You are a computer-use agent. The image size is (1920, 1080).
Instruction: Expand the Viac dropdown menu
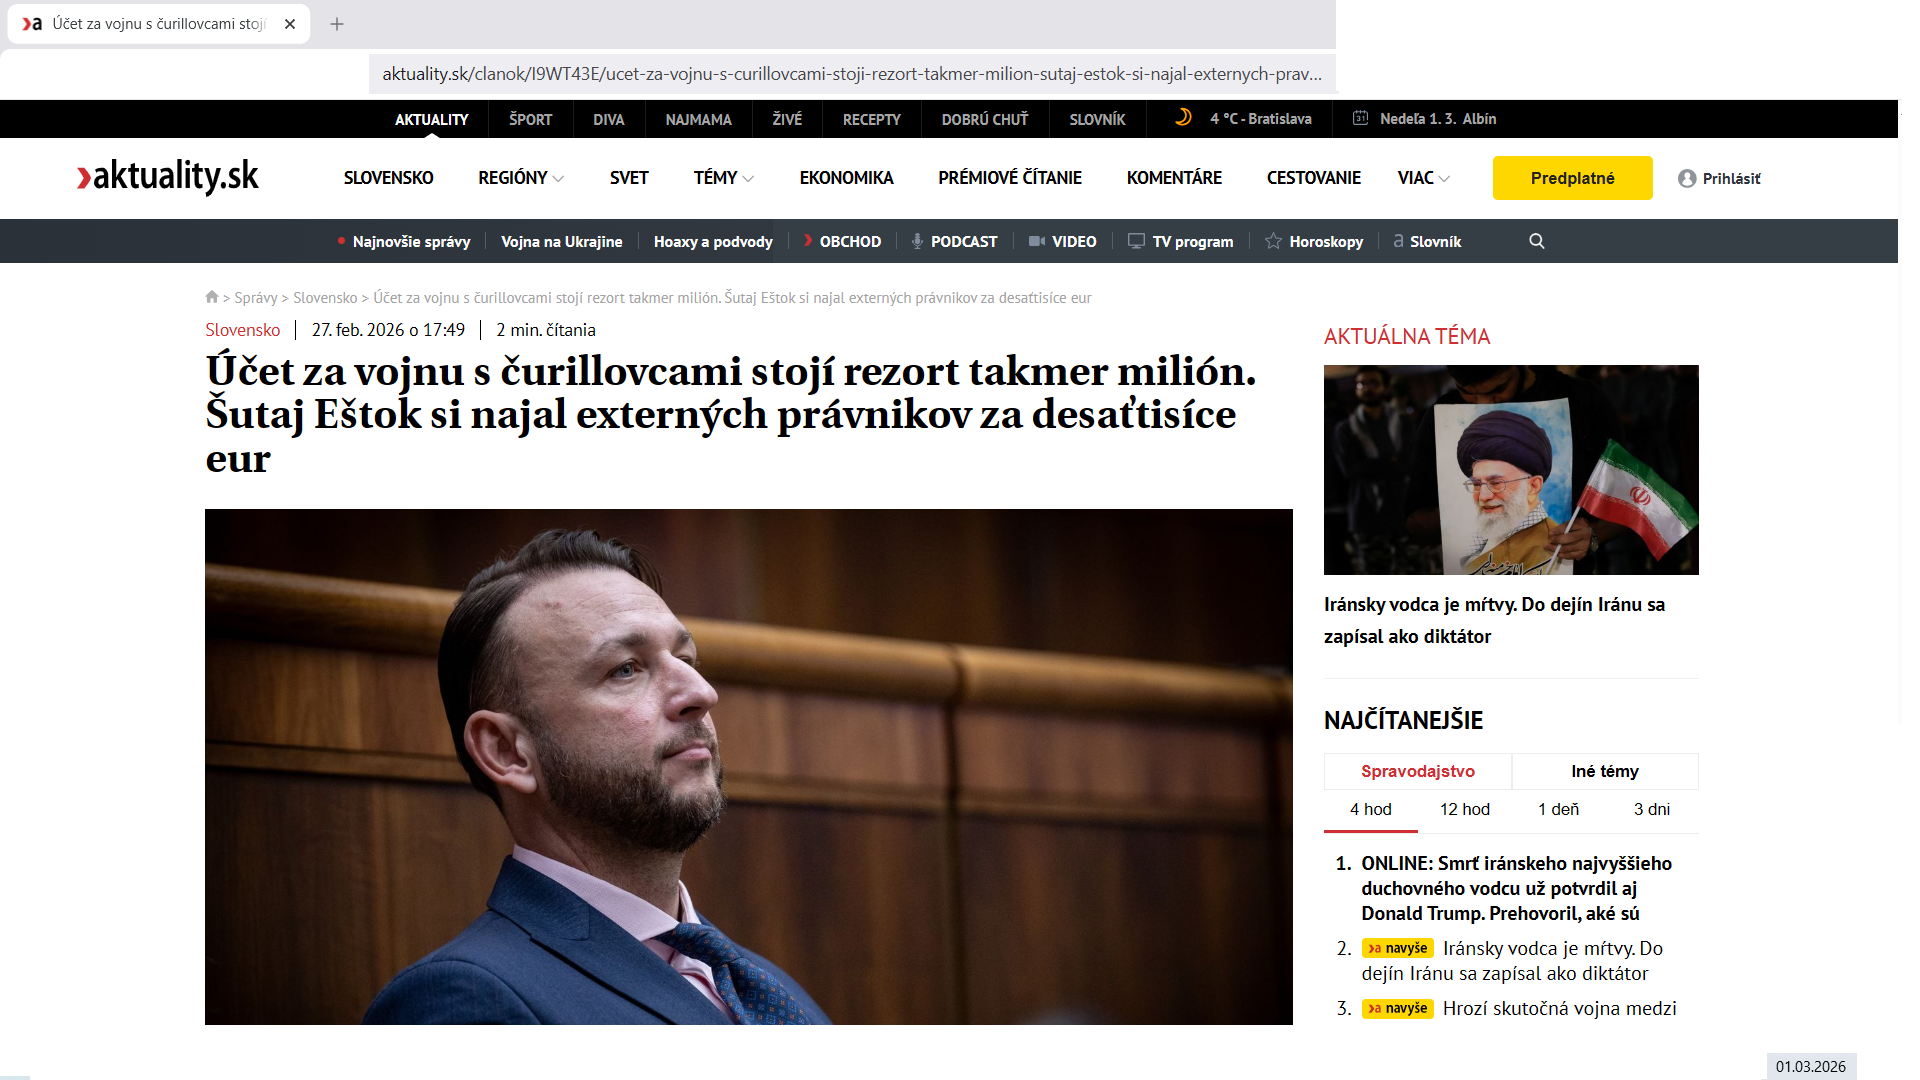(1423, 178)
